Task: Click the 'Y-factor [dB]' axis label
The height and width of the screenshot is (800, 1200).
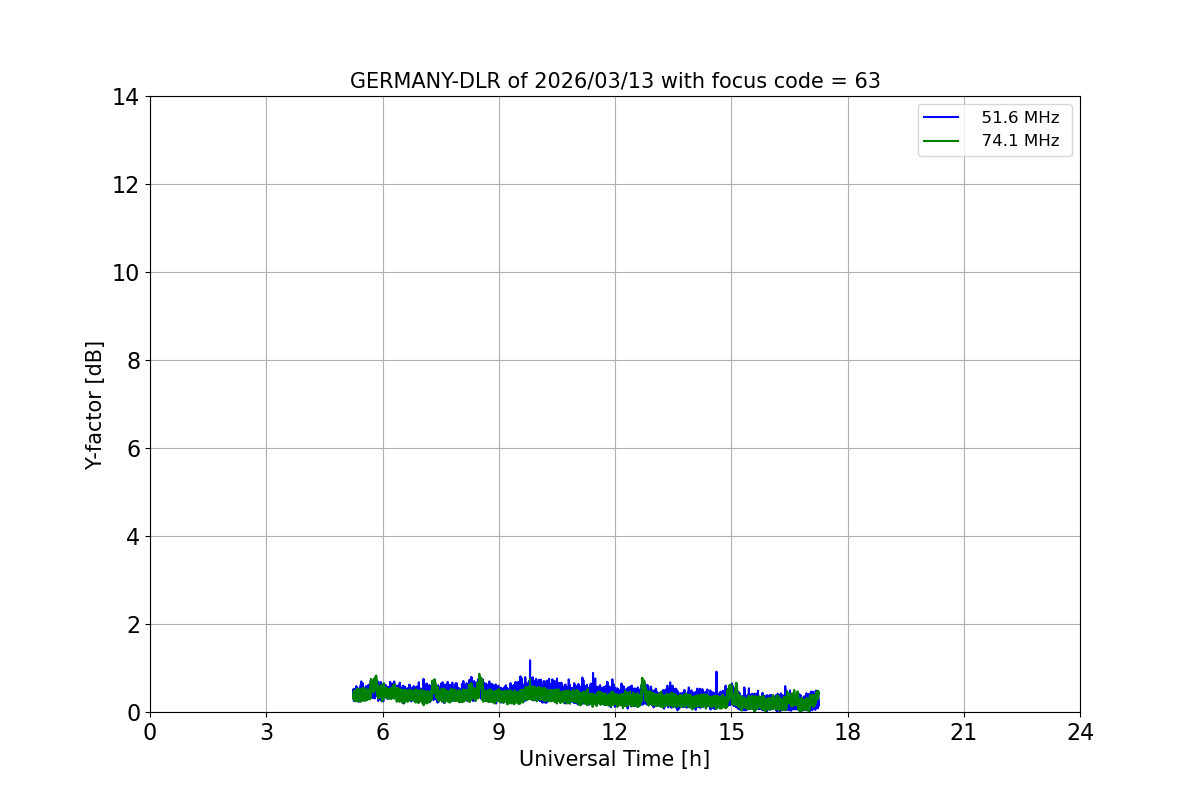Action: [x=94, y=405]
